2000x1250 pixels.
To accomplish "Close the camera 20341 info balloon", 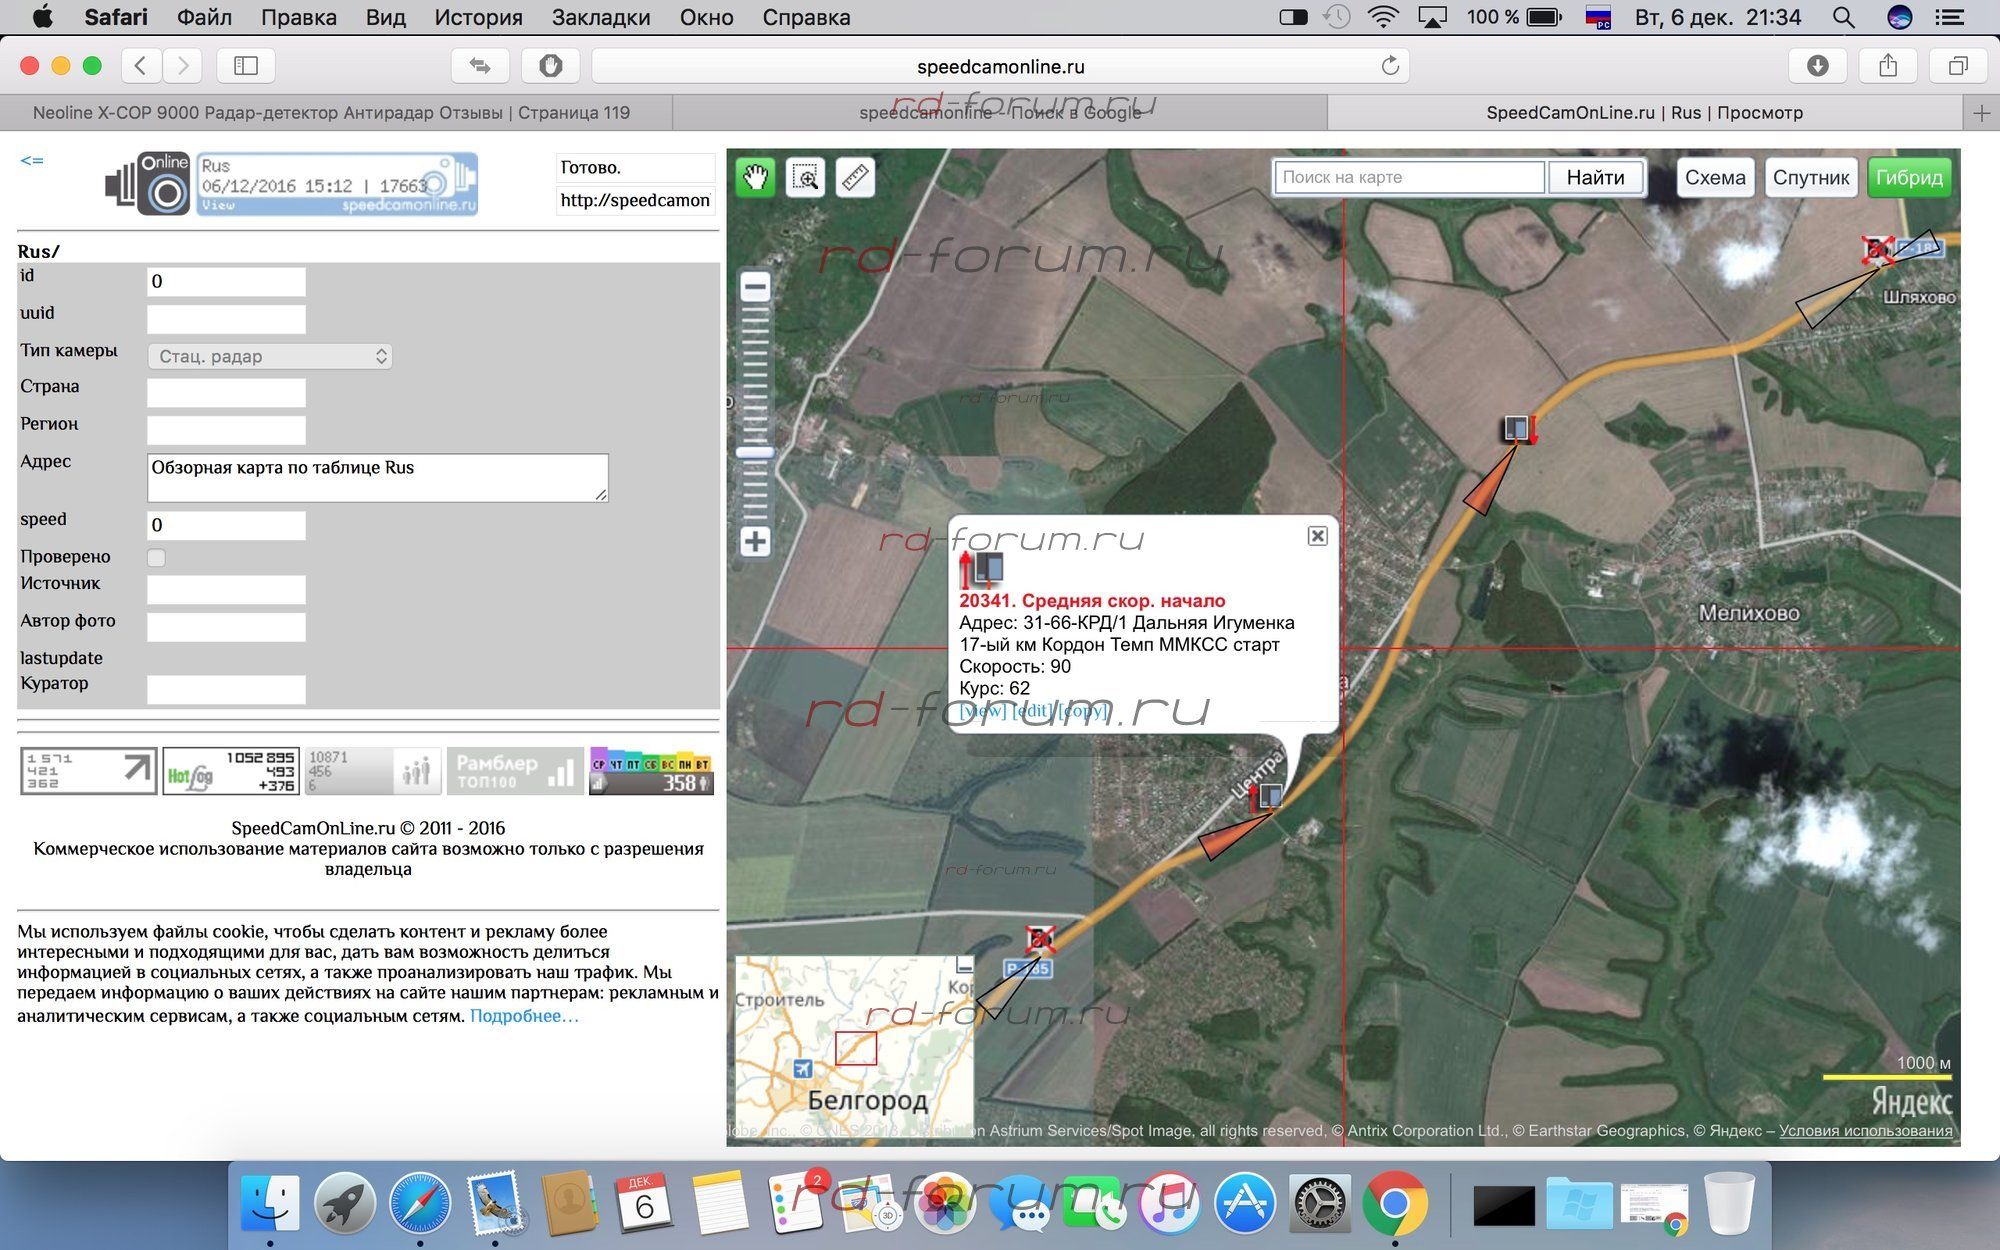I will point(1318,536).
